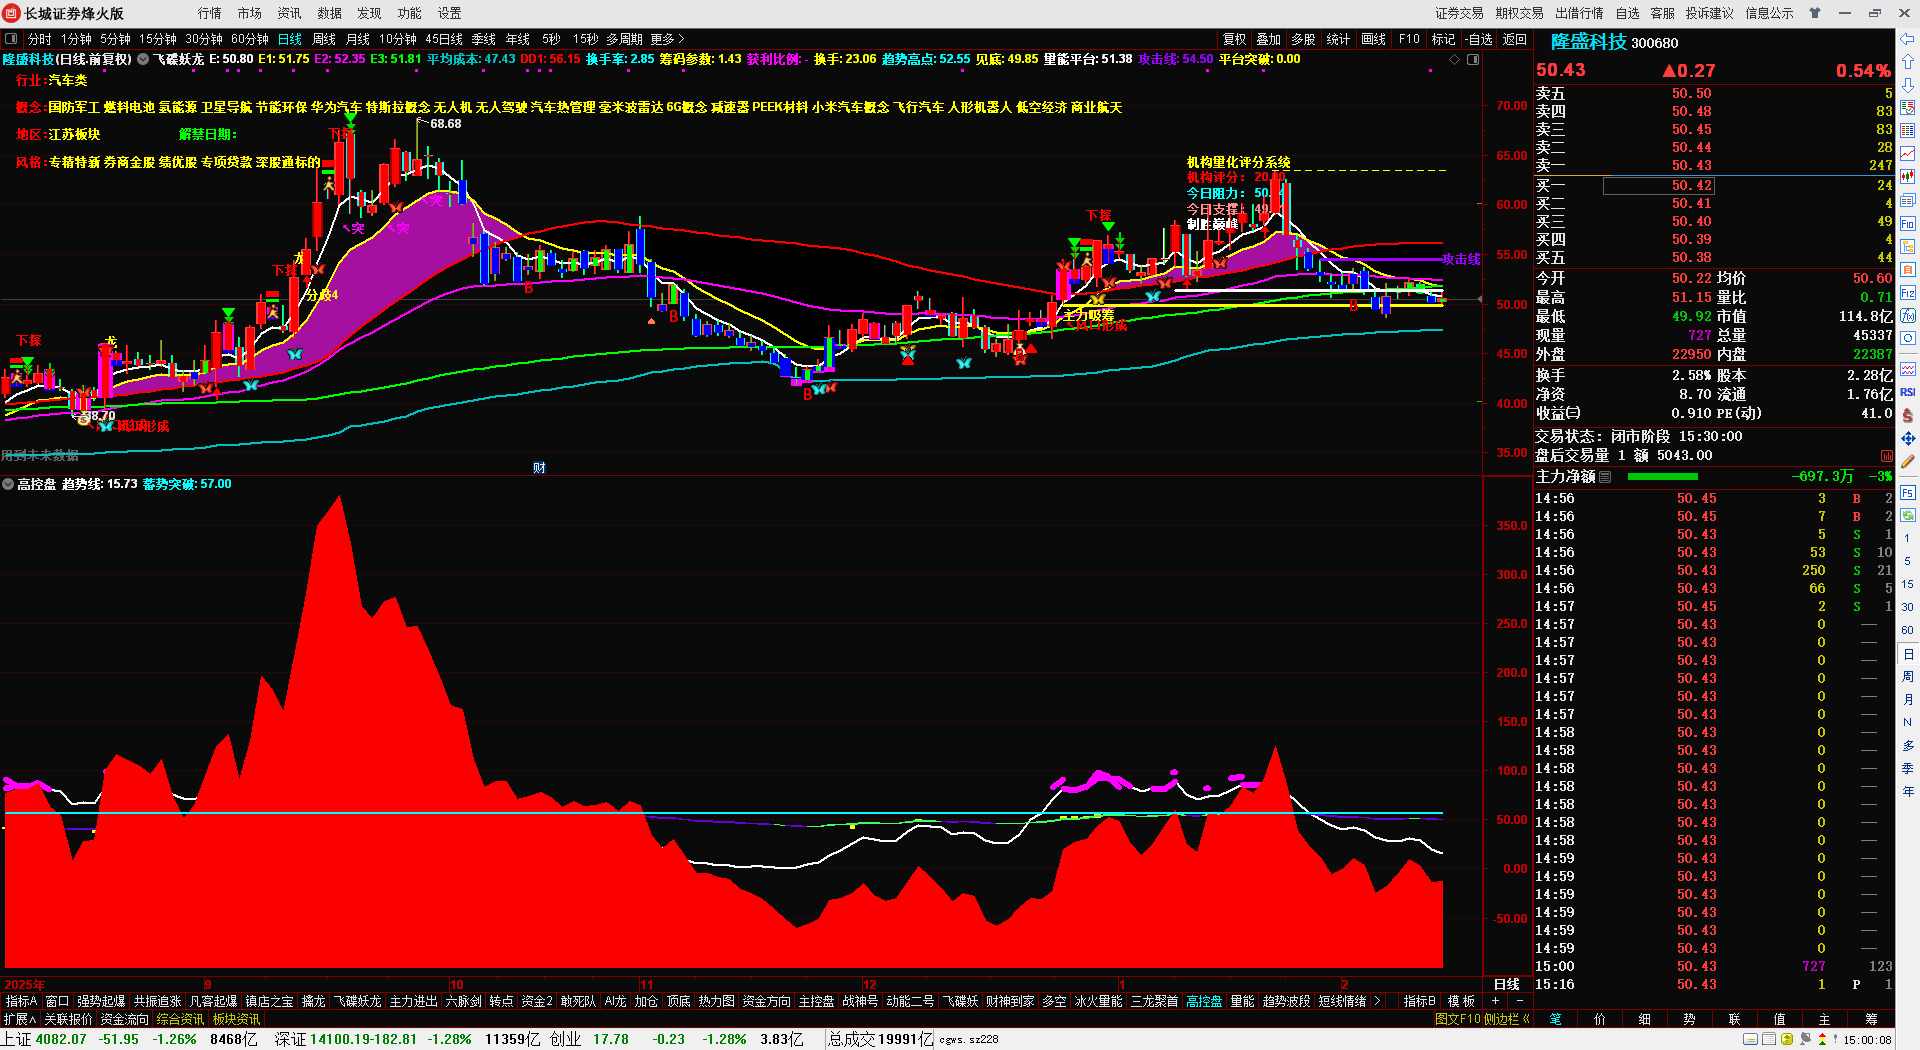Click the 返回 button
The width and height of the screenshot is (1920, 1050).
1515,39
